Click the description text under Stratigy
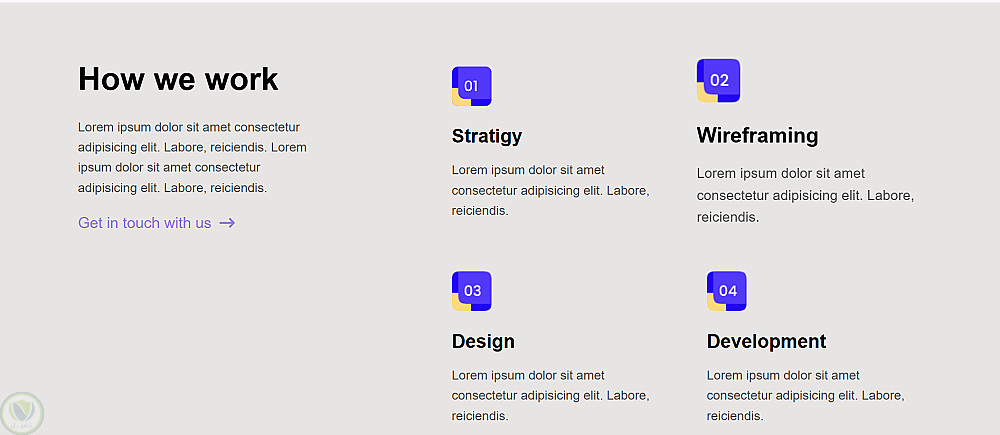 tap(550, 190)
